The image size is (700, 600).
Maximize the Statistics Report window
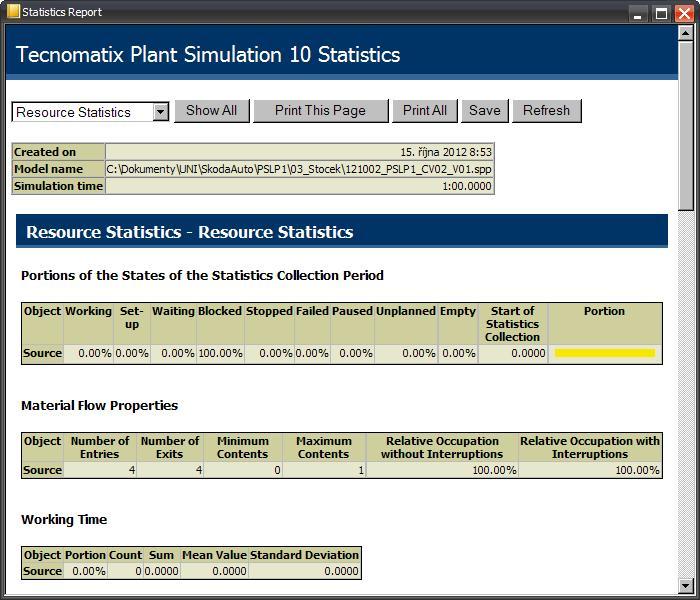click(x=661, y=13)
